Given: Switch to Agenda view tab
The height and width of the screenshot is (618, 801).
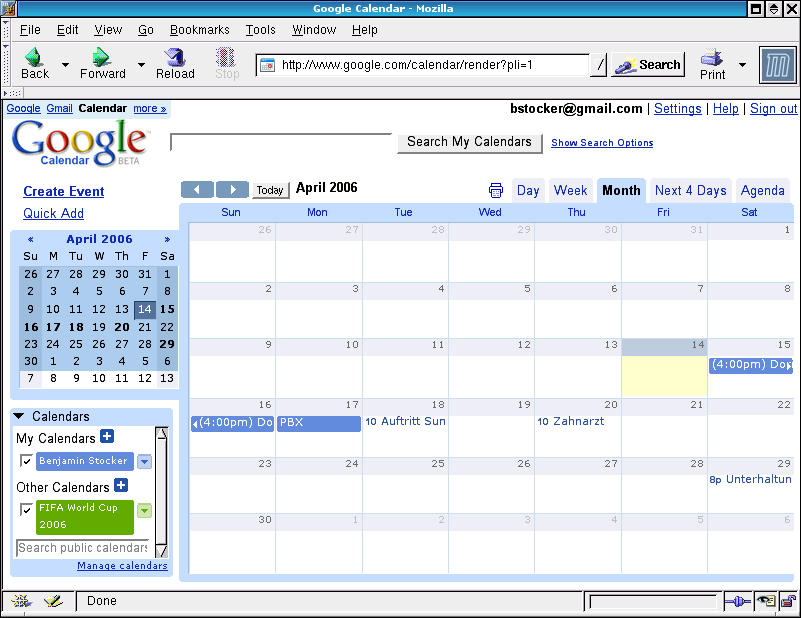Looking at the screenshot, I should (x=762, y=191).
